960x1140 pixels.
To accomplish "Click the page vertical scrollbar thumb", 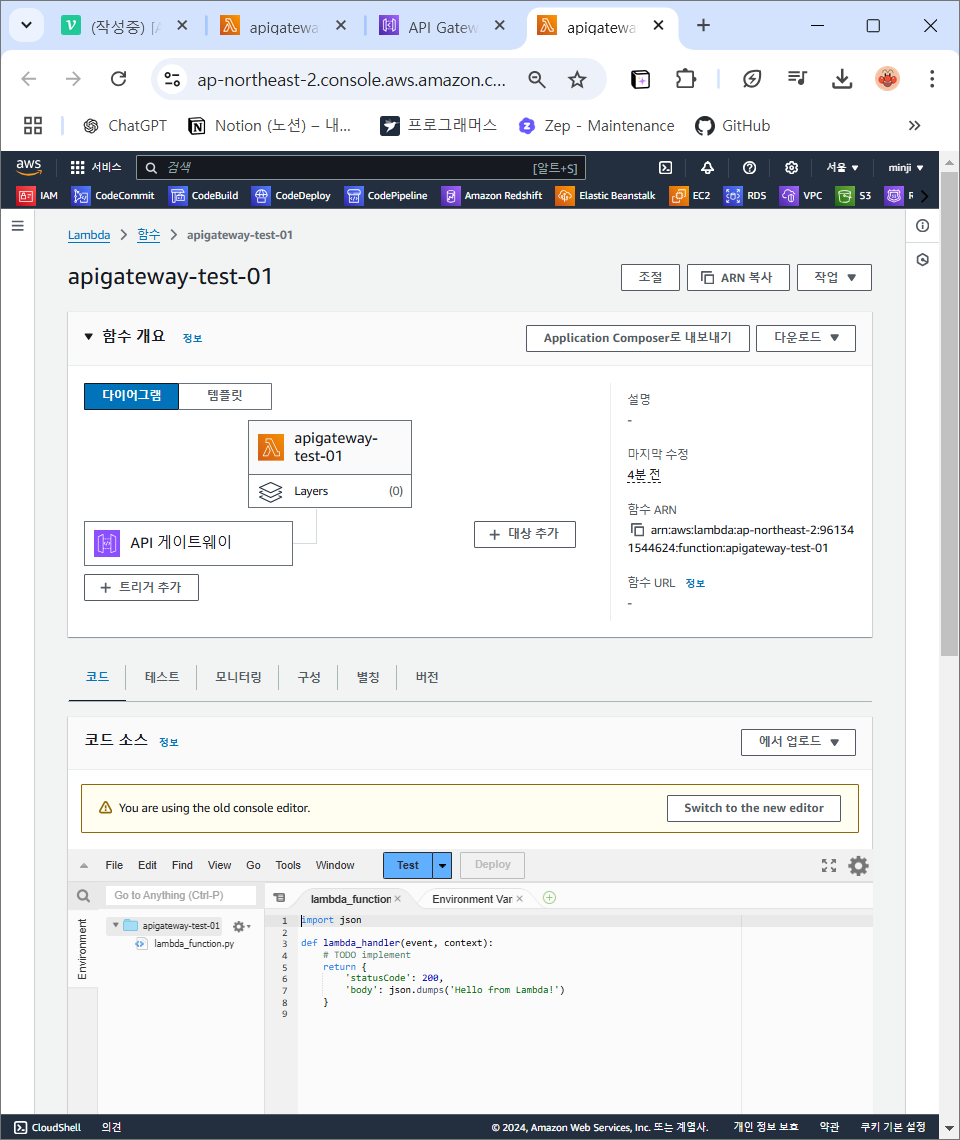I will click(x=949, y=414).
